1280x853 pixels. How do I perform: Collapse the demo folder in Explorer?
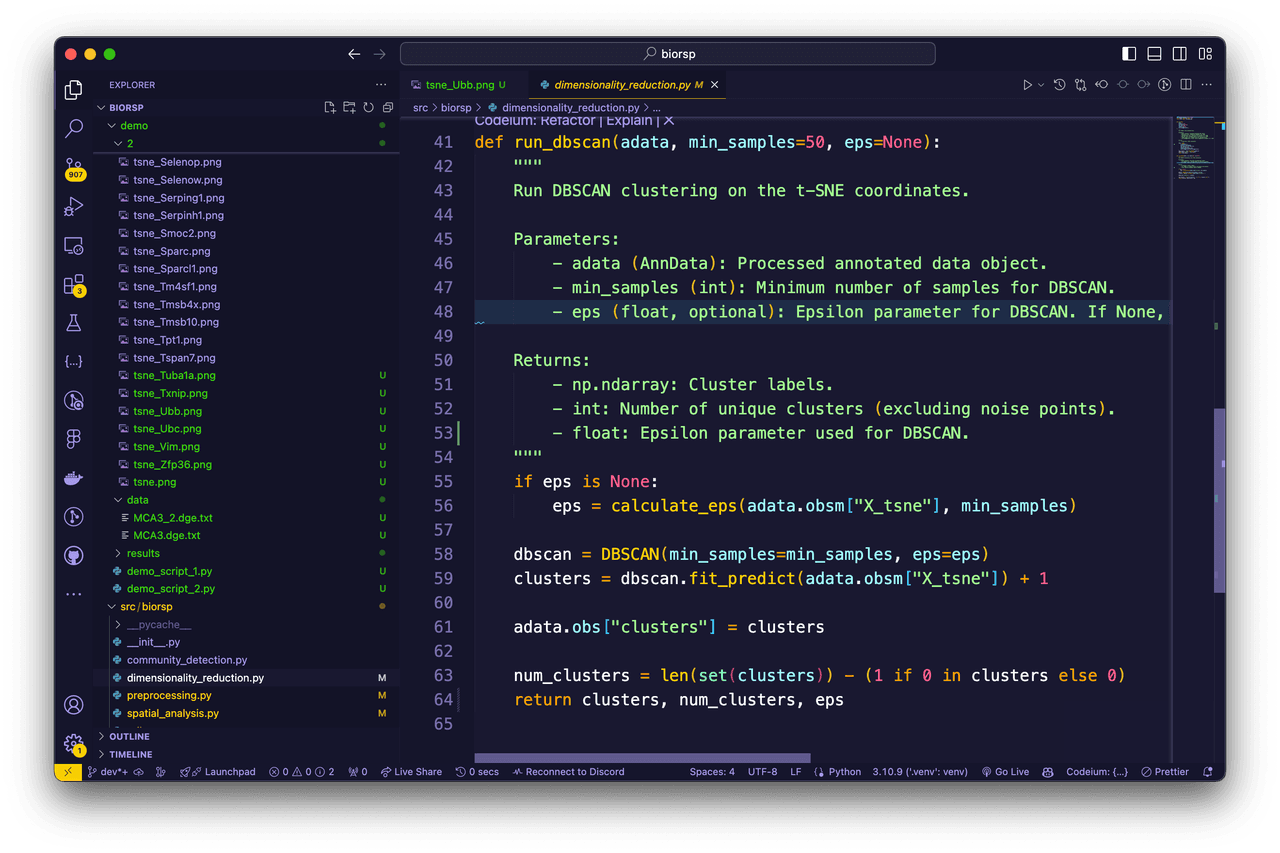134,126
